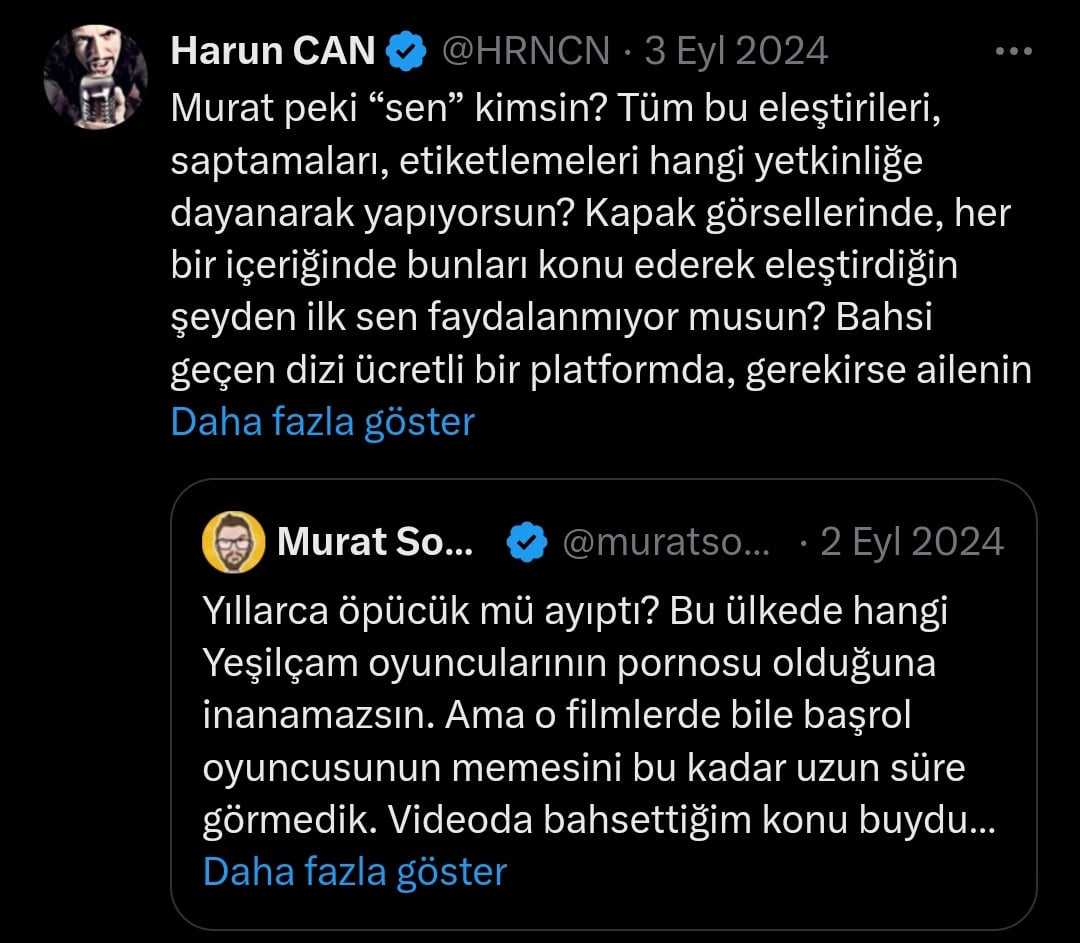The image size is (1080, 943).
Task: Open the @muratso... handle in the quote
Action: (x=667, y=543)
